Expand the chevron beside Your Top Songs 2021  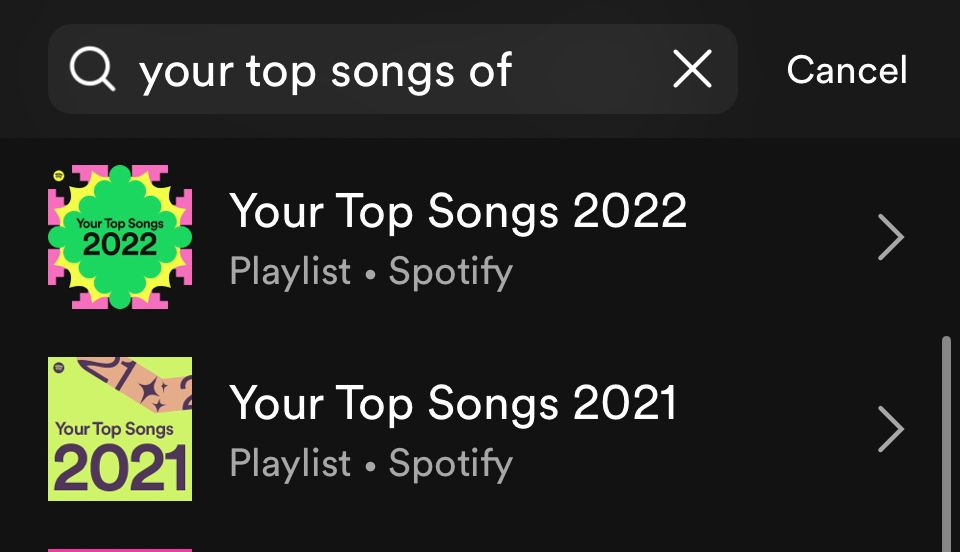(890, 430)
